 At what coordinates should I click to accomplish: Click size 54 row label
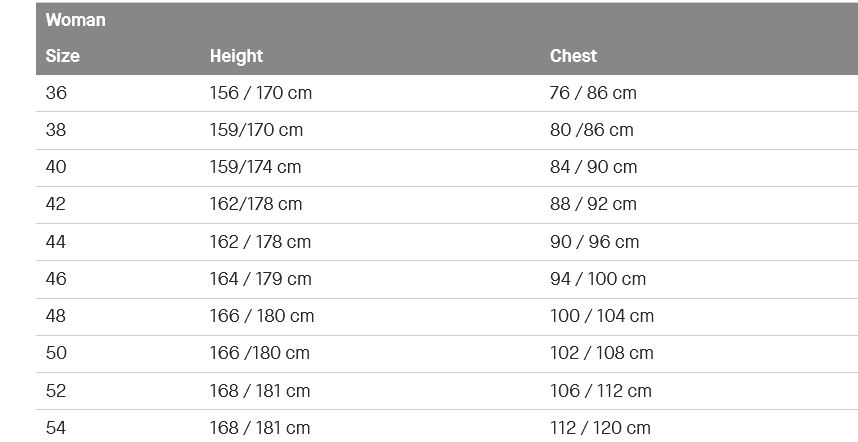tap(56, 428)
